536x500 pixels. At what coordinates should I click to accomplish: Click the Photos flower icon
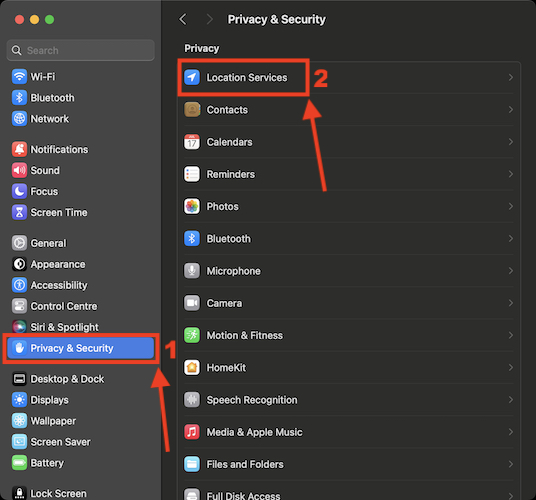tap(192, 206)
